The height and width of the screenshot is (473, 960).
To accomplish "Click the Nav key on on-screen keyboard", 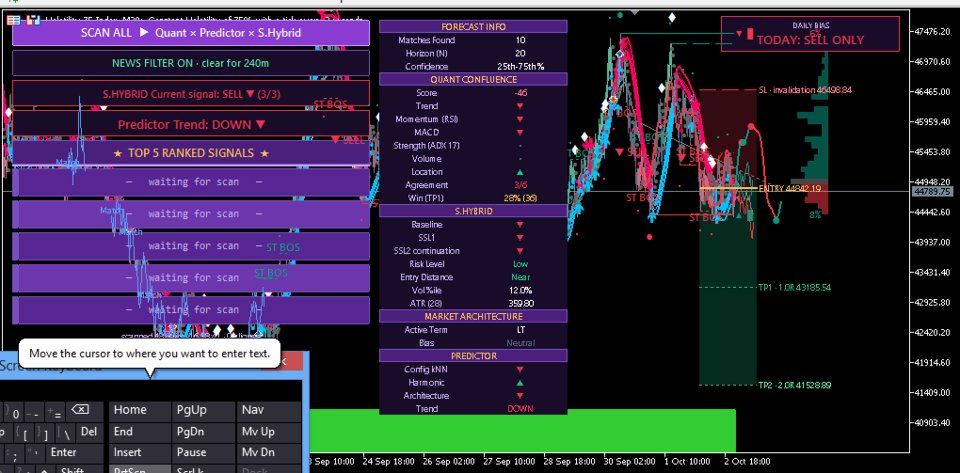I will (268, 411).
